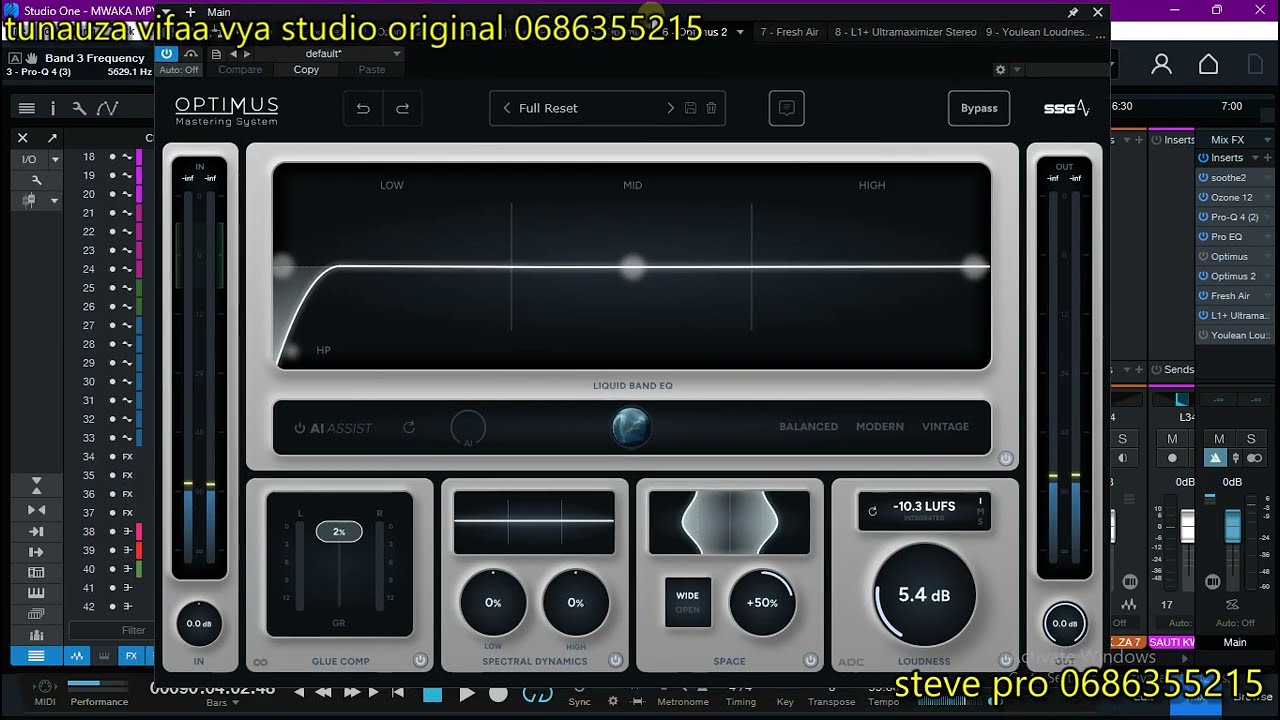Click the Compare button

240,70
